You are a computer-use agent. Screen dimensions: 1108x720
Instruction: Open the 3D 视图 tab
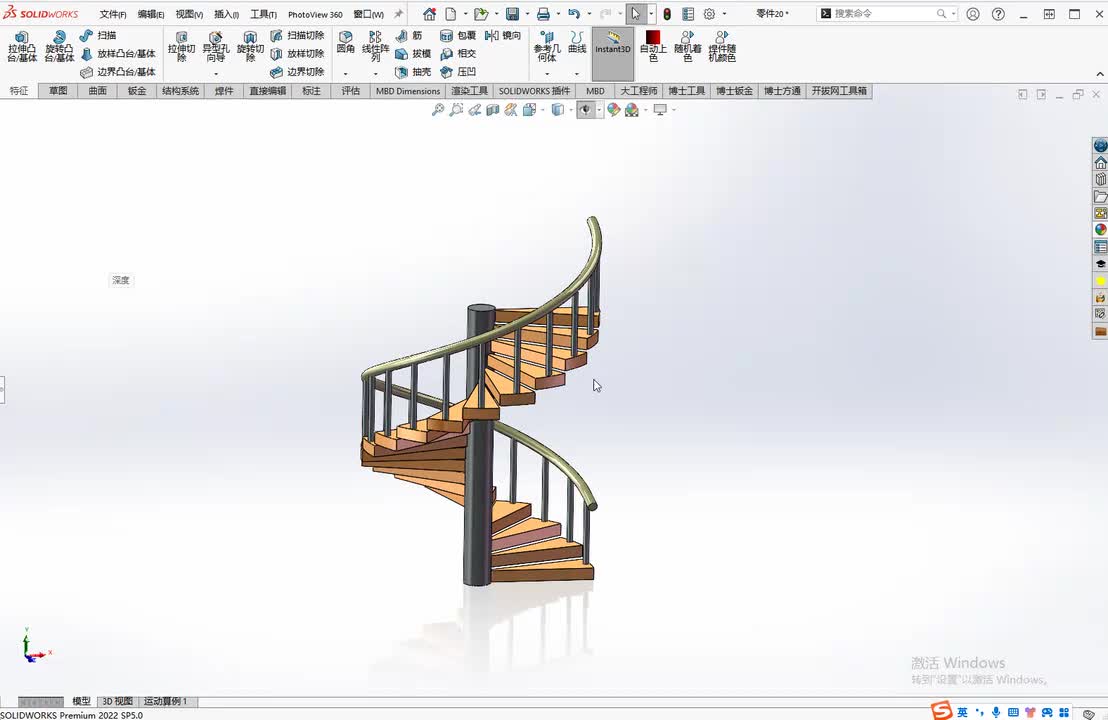click(x=117, y=702)
